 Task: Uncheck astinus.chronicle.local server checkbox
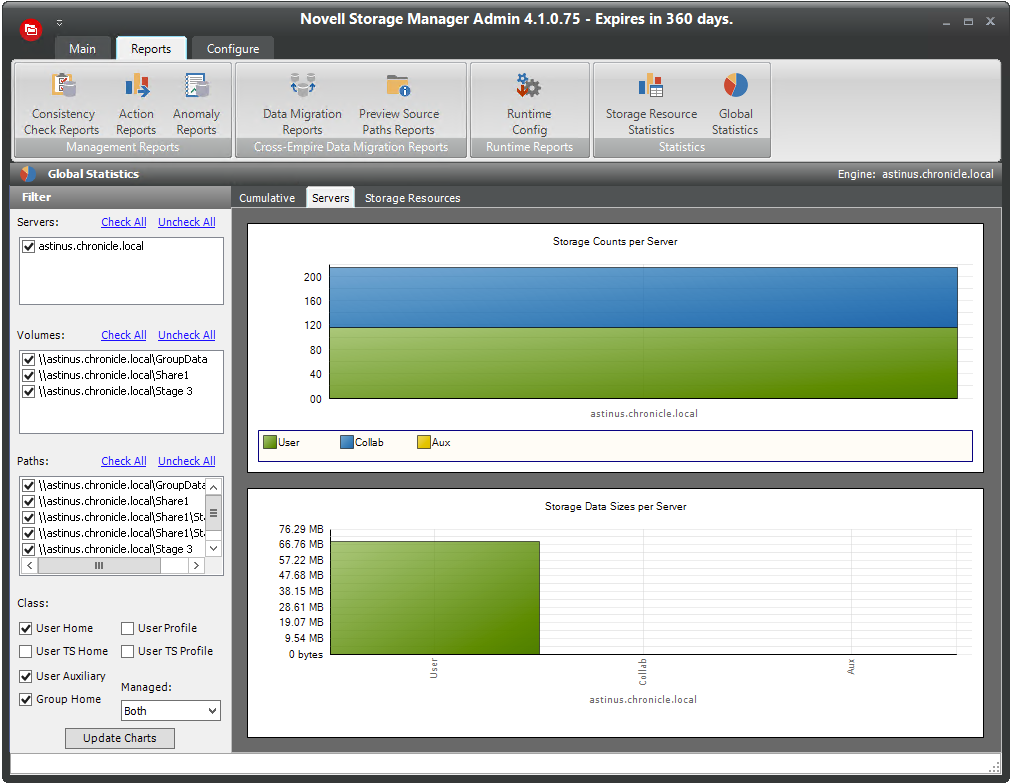tap(28, 246)
